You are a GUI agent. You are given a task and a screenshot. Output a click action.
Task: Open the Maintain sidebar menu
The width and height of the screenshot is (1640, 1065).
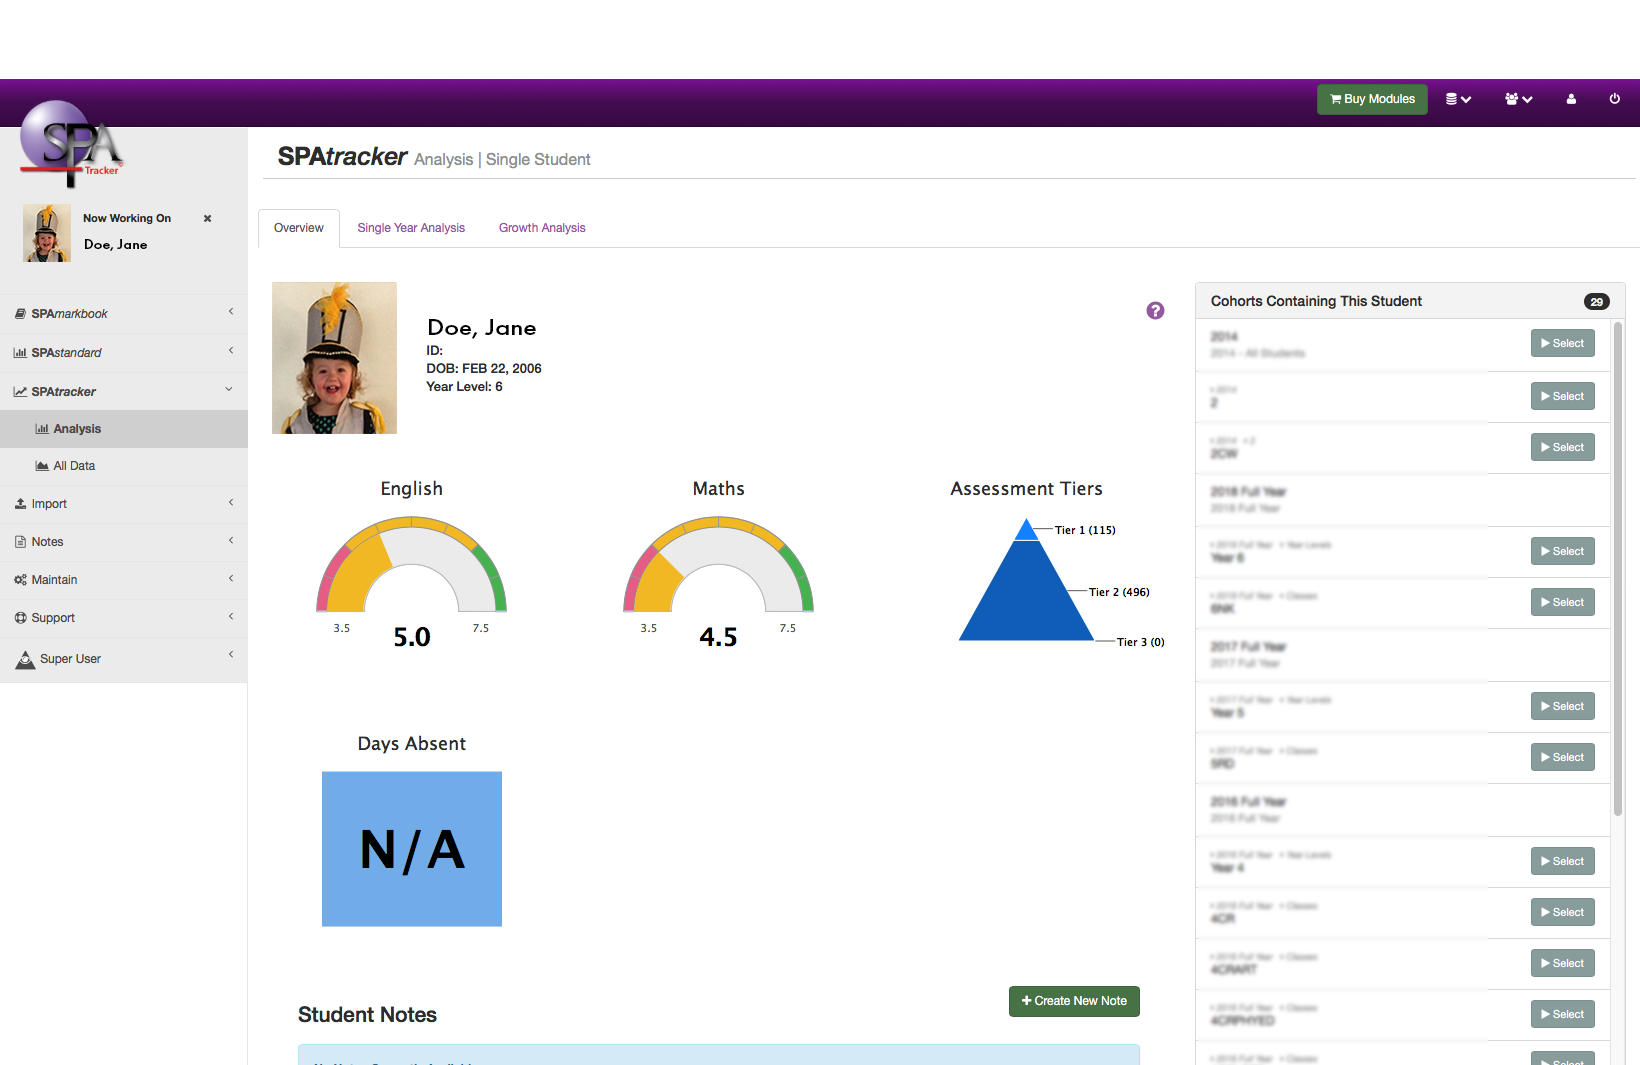124,580
